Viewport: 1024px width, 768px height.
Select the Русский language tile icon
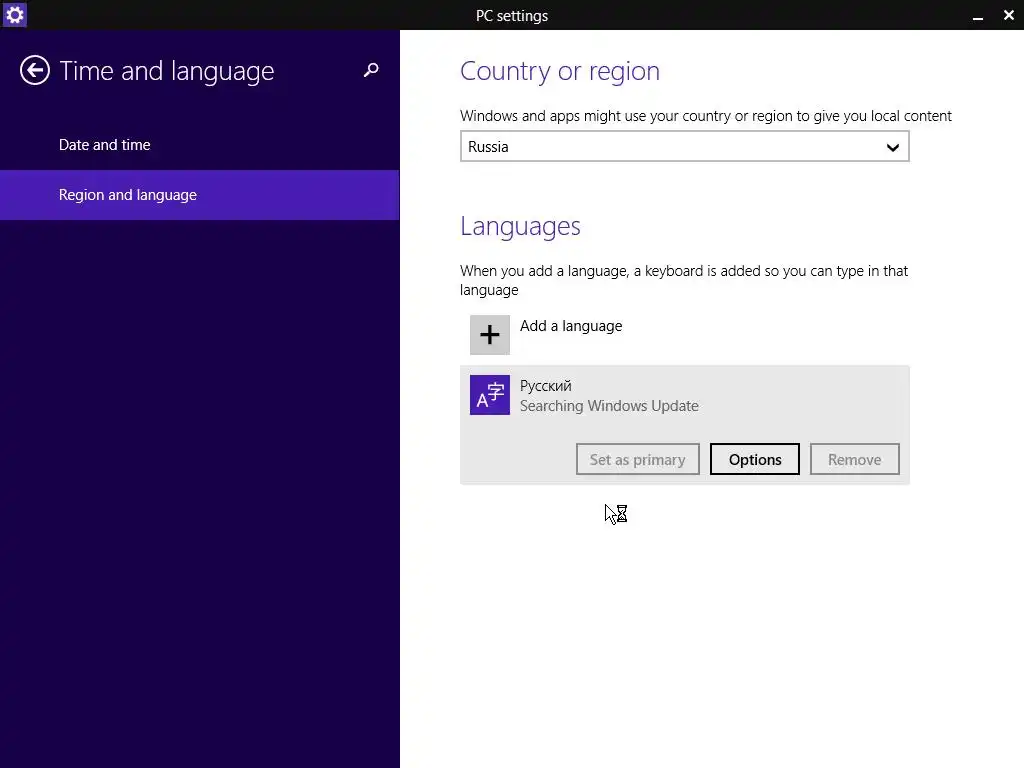point(490,395)
